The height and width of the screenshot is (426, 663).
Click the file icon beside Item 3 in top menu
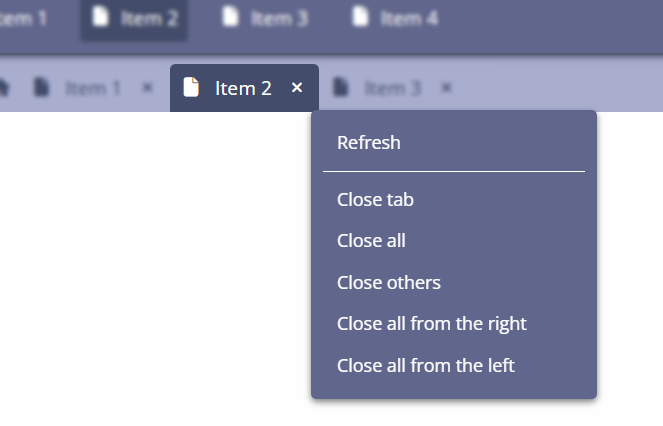click(230, 17)
